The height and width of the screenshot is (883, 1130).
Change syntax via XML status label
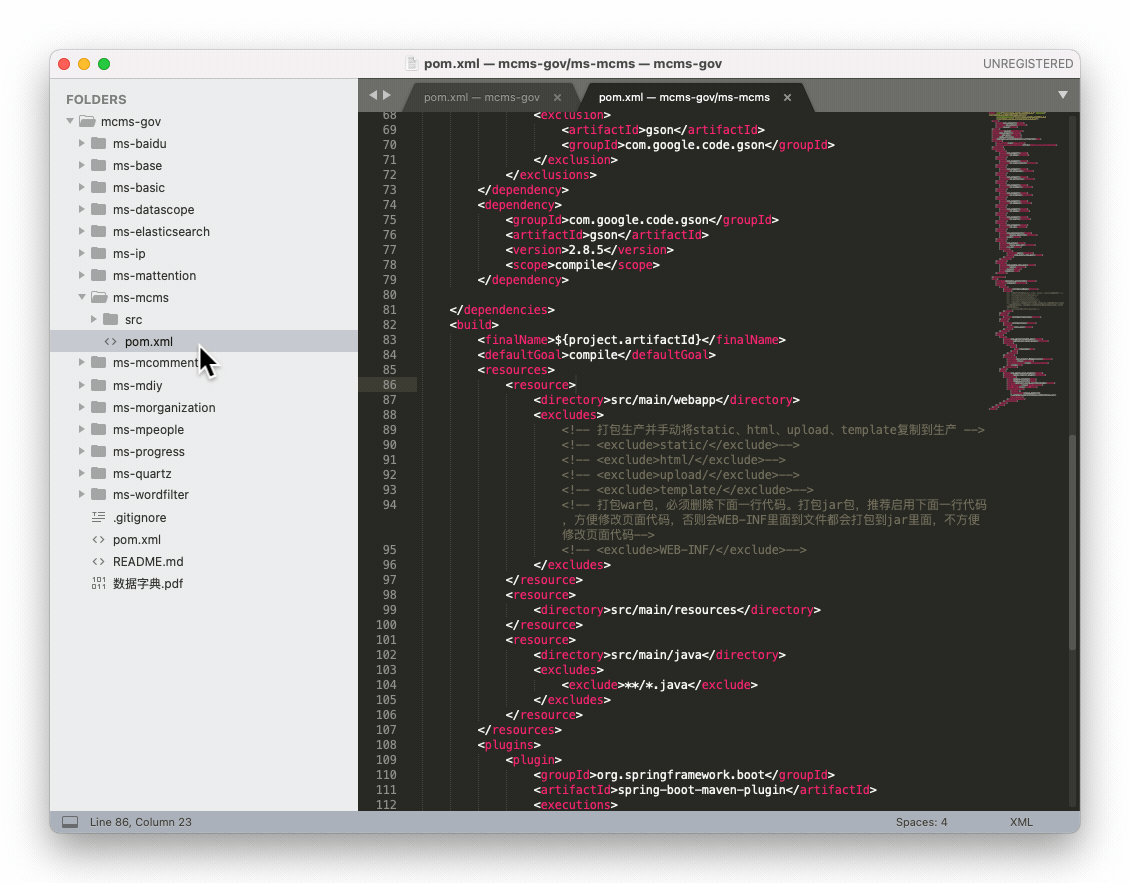pos(1021,822)
